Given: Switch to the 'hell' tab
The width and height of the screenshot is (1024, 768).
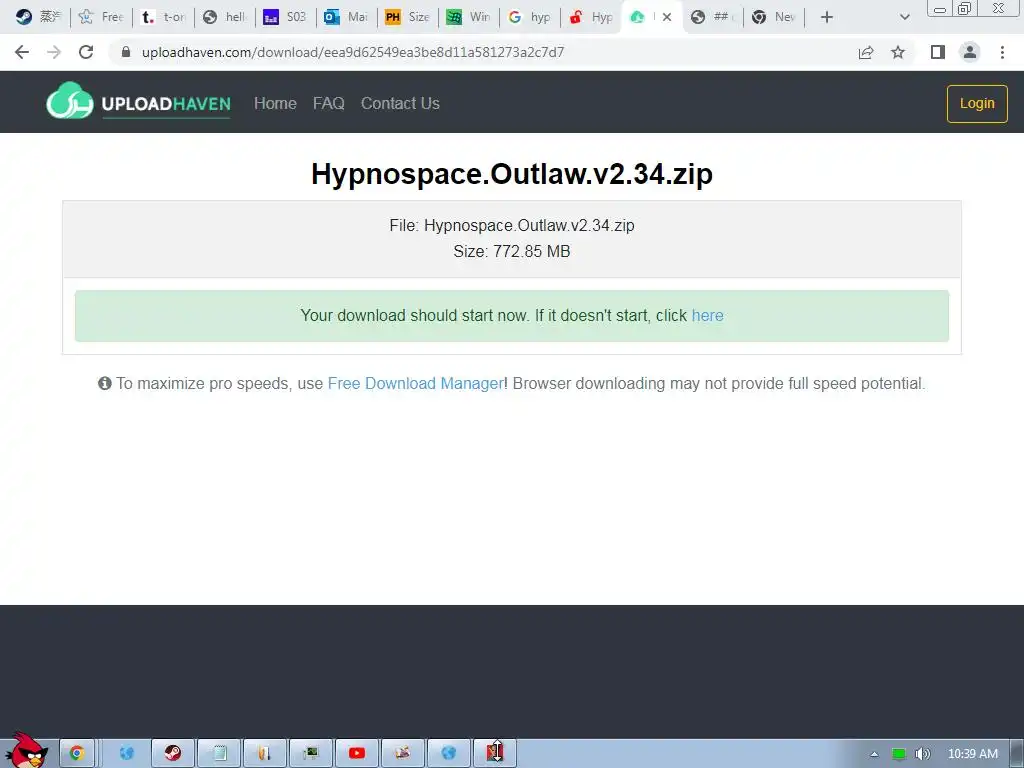Looking at the screenshot, I should pyautogui.click(x=225, y=17).
